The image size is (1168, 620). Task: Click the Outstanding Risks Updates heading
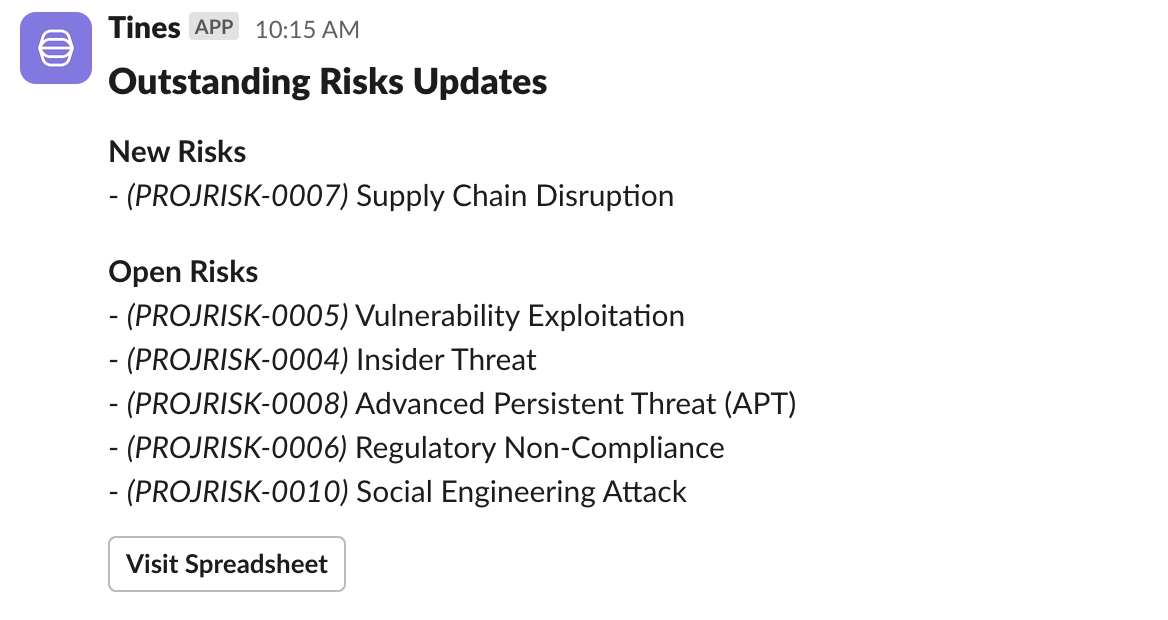pyautogui.click(x=327, y=82)
